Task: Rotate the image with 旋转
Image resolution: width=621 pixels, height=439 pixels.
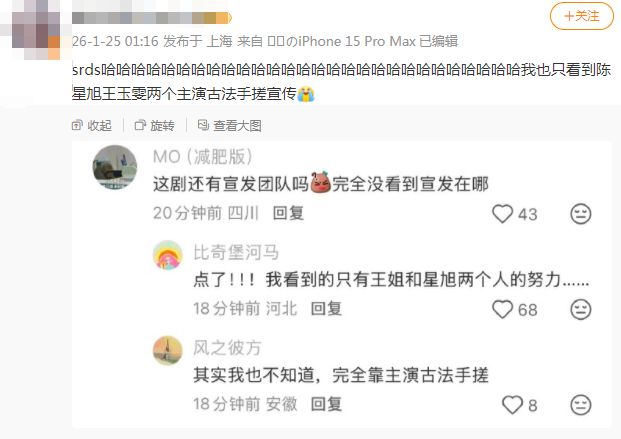Action: (155, 126)
